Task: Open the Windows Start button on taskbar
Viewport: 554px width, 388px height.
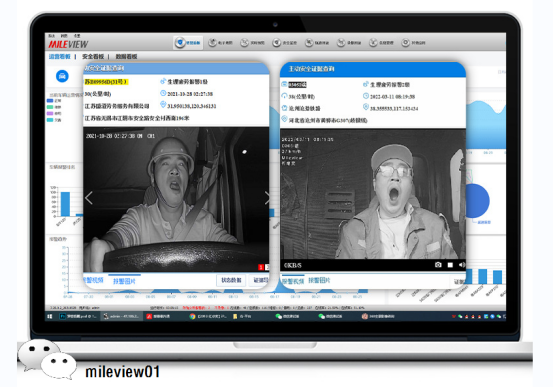Action: click(50, 316)
